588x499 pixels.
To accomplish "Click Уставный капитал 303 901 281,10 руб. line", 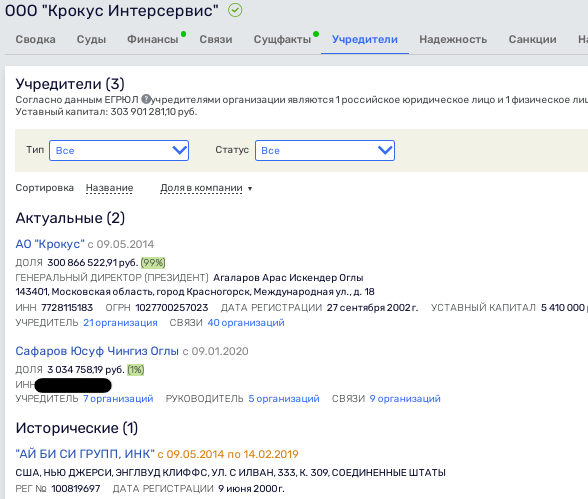I will 106,112.
